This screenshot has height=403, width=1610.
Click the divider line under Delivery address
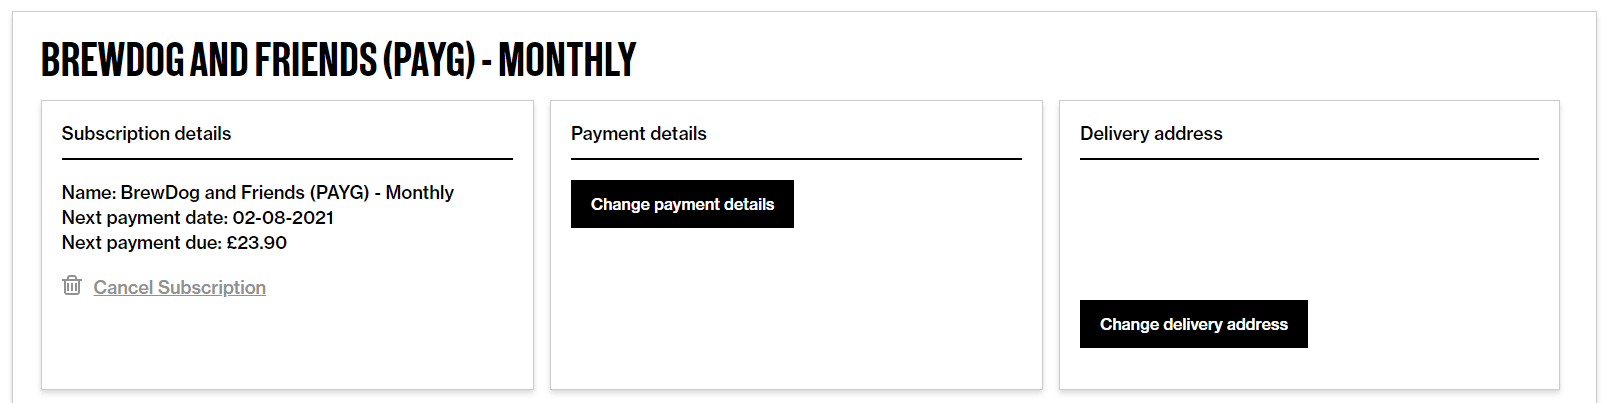pyautogui.click(x=1309, y=158)
